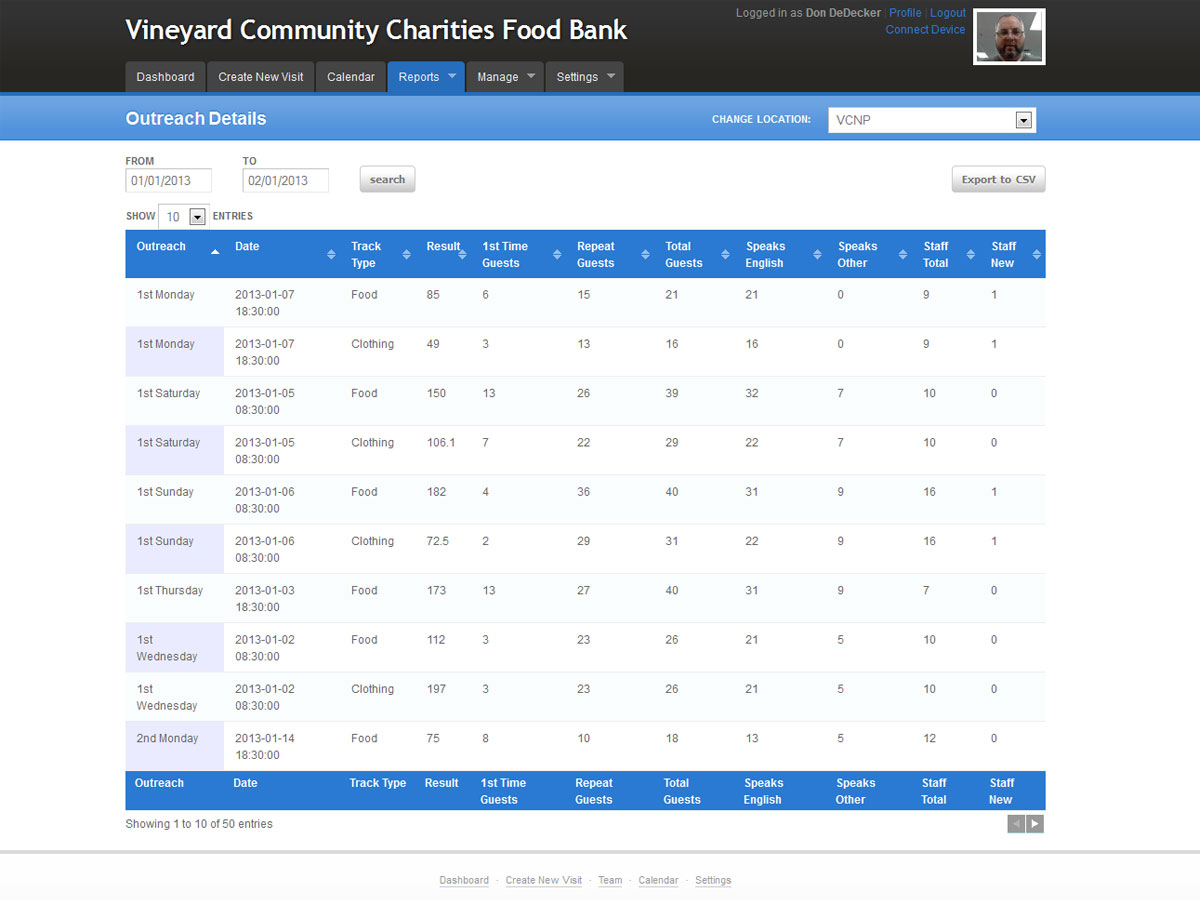Open the Show entries count dropdown
The height and width of the screenshot is (900, 1200).
tap(184, 217)
